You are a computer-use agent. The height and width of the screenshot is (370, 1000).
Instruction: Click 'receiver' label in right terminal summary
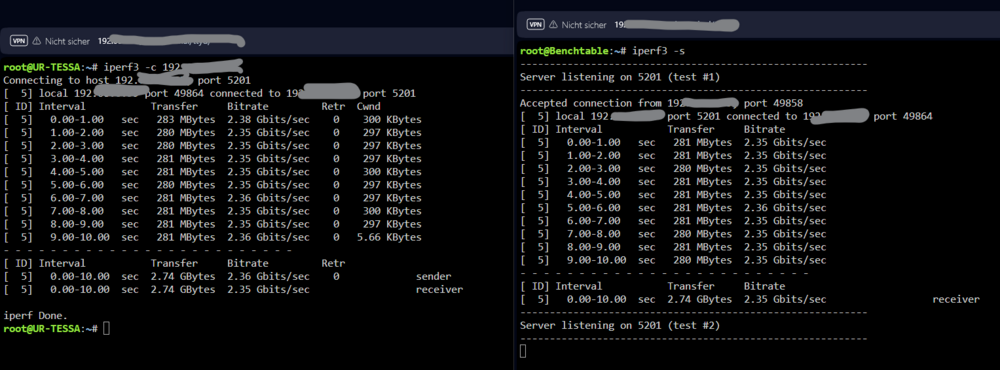tap(956, 299)
